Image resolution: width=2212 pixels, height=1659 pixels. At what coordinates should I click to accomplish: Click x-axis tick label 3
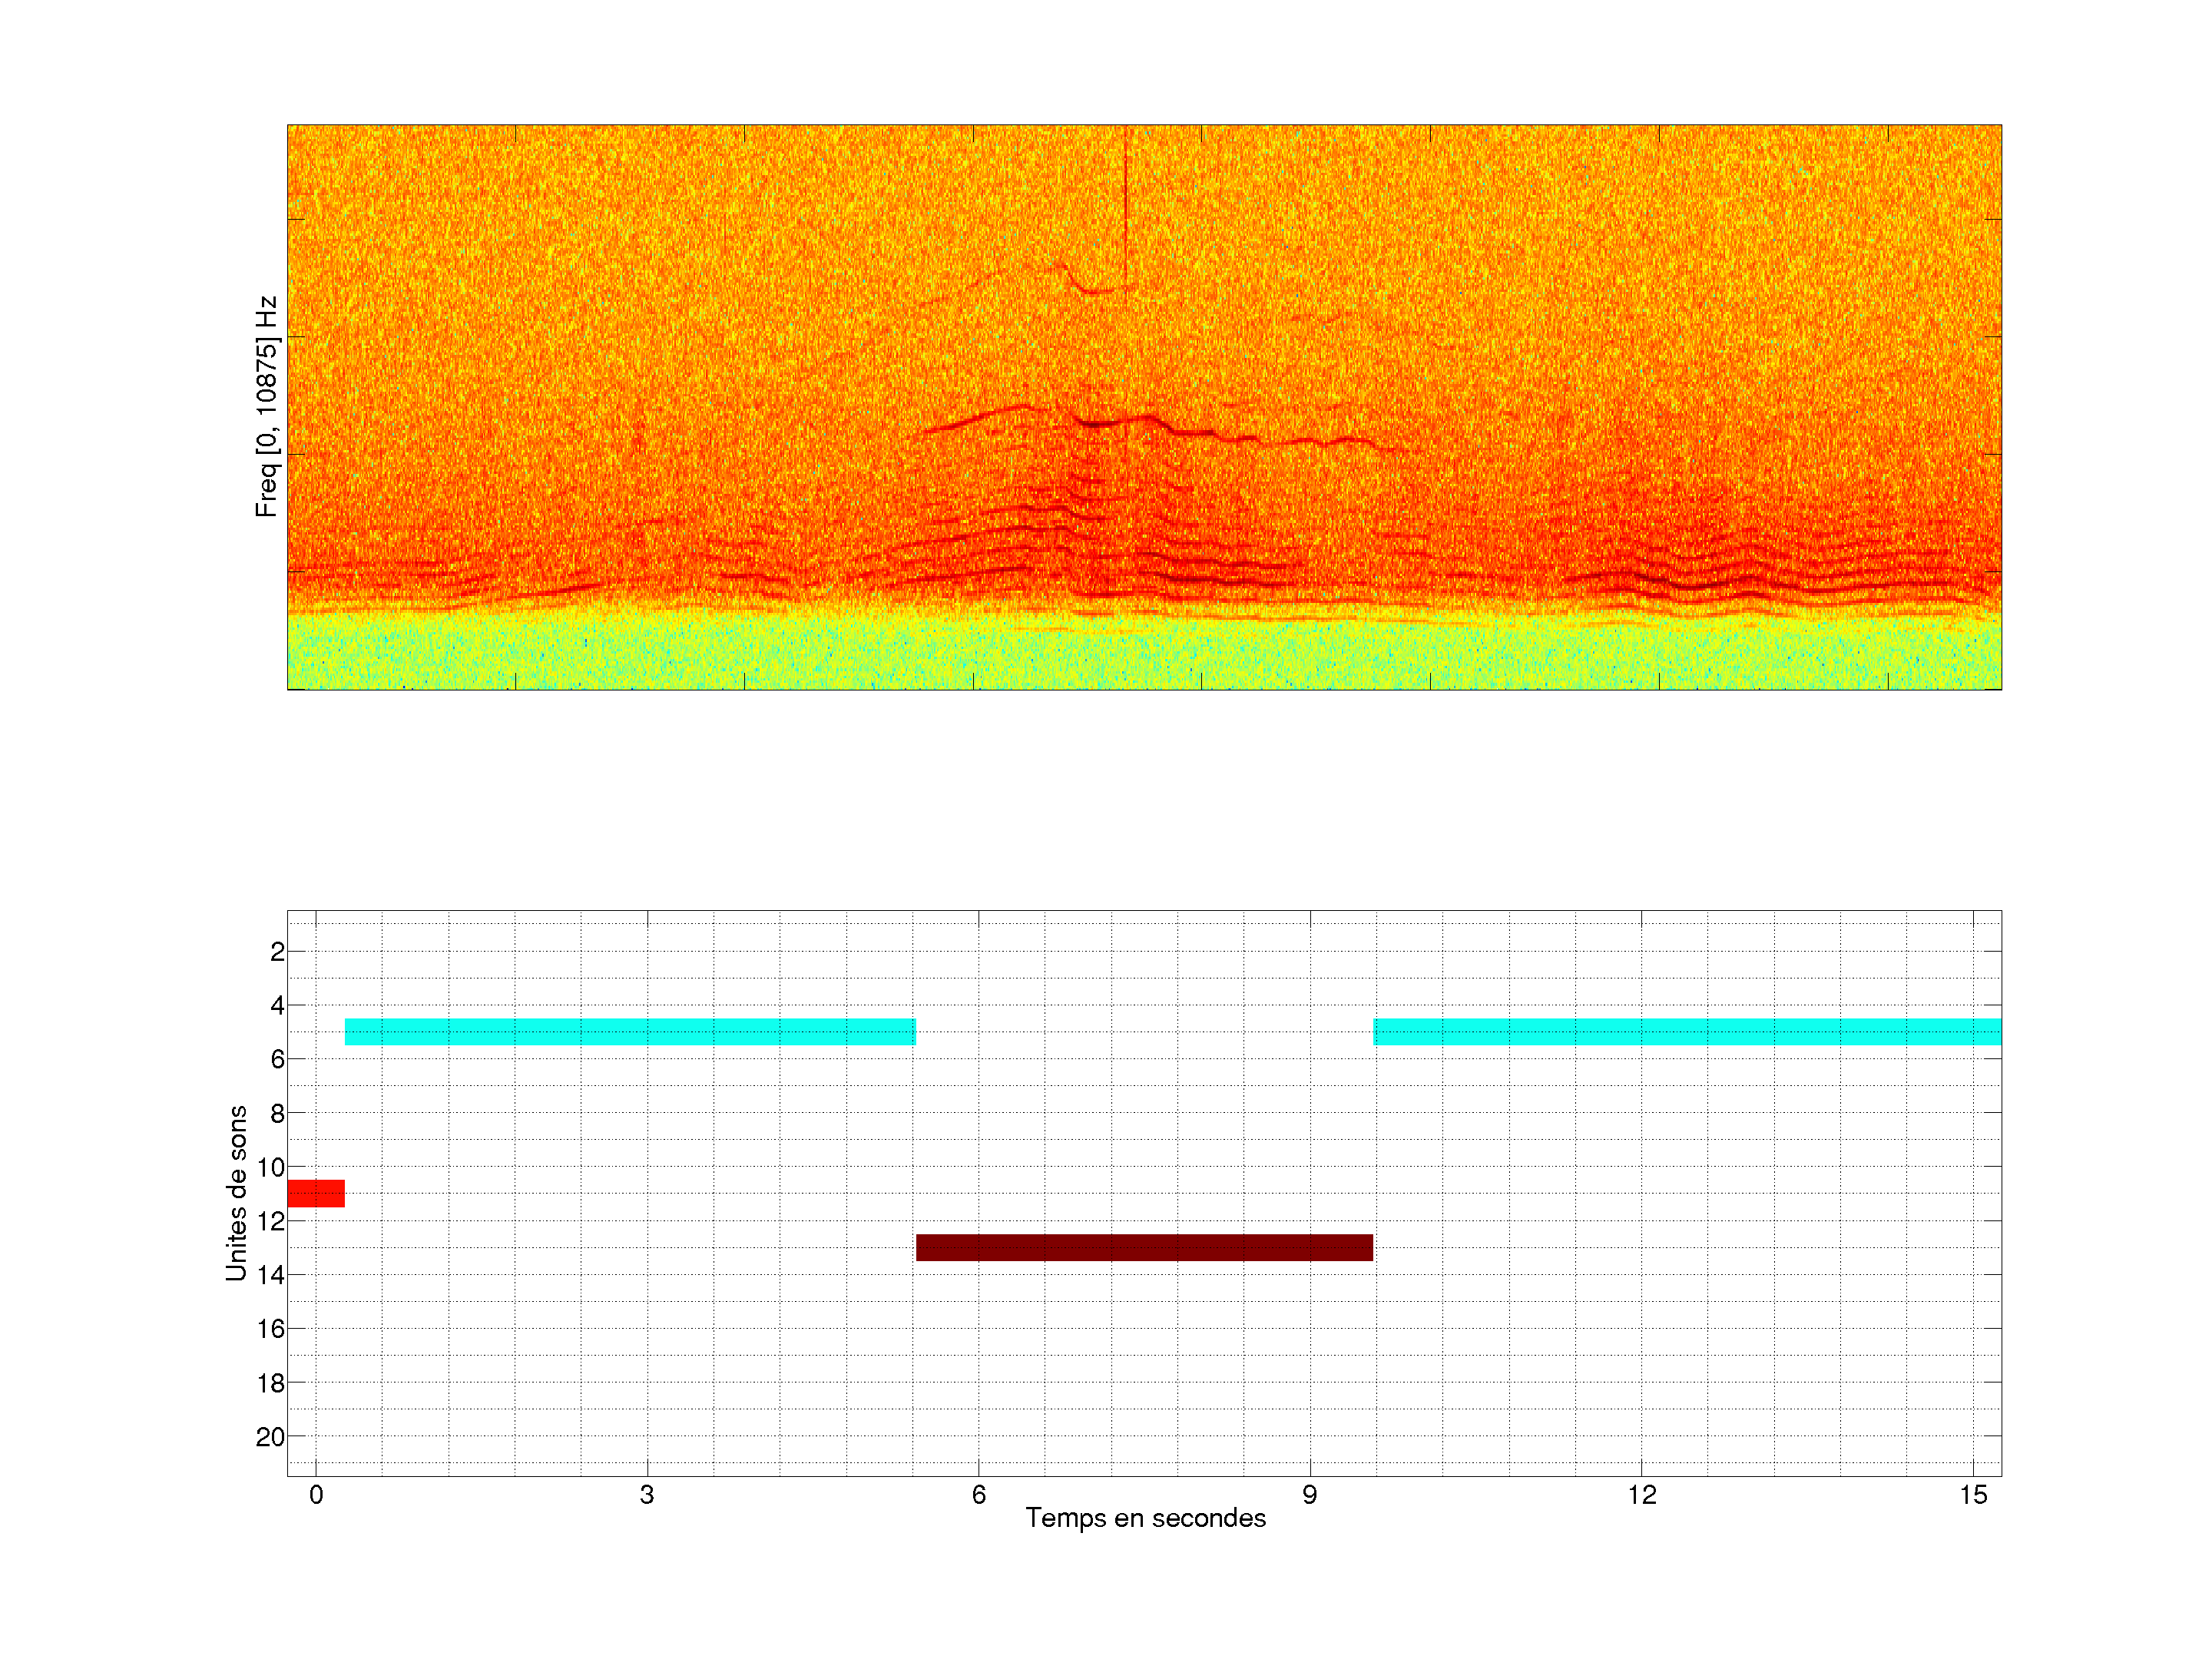[x=647, y=1495]
